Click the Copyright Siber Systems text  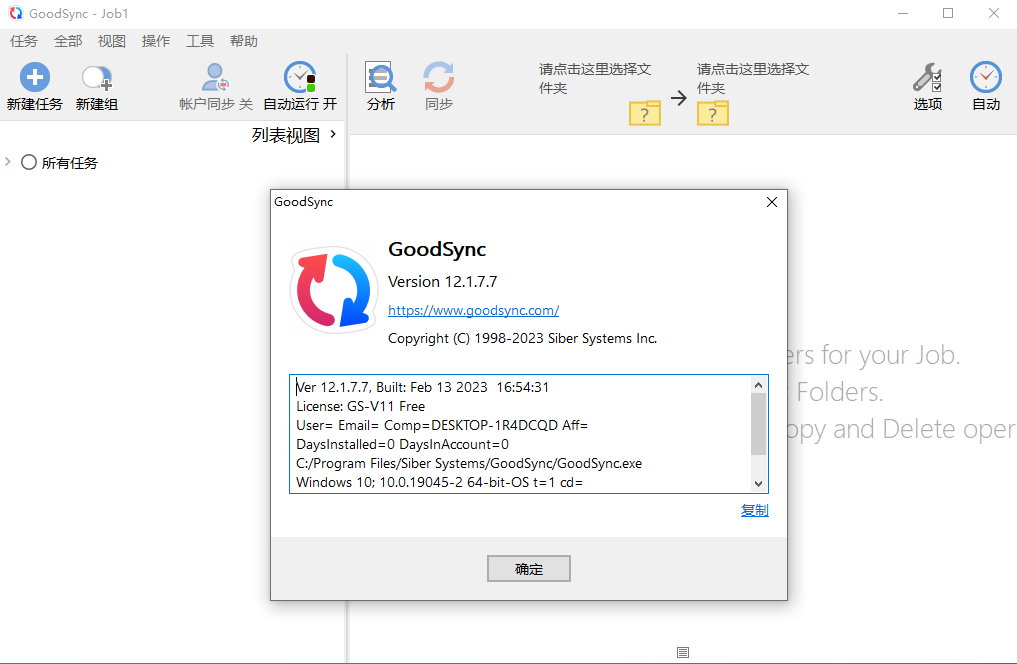click(522, 338)
